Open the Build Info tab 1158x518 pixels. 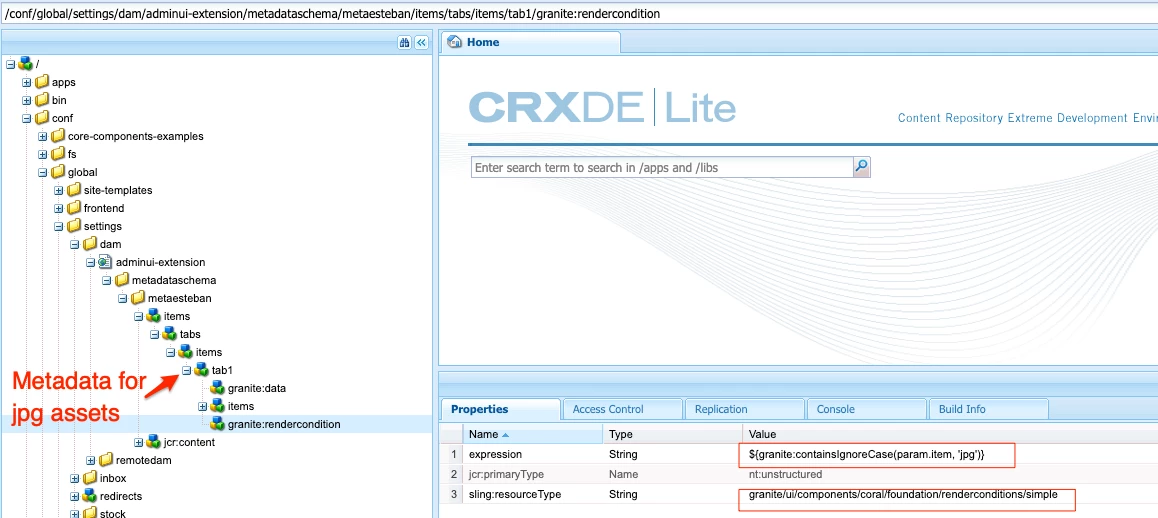(x=990, y=409)
